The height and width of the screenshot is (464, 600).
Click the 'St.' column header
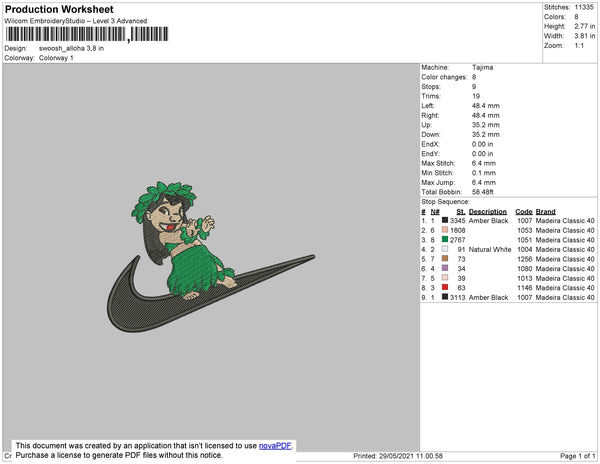[461, 212]
